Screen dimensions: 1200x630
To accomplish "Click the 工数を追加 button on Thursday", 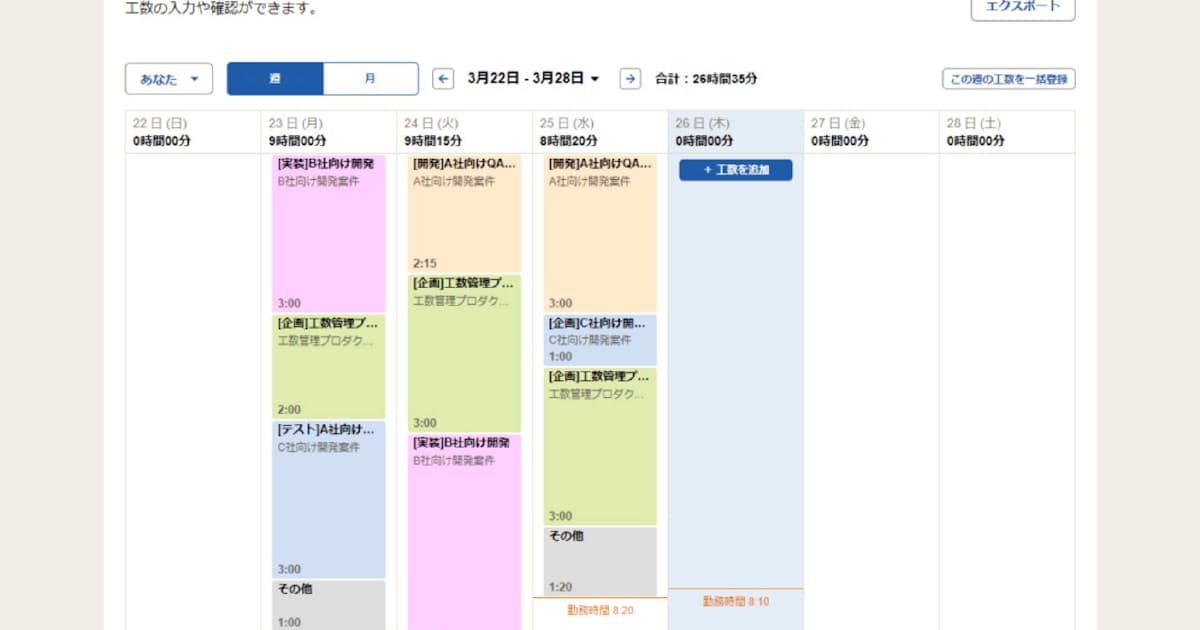I will pyautogui.click(x=735, y=169).
